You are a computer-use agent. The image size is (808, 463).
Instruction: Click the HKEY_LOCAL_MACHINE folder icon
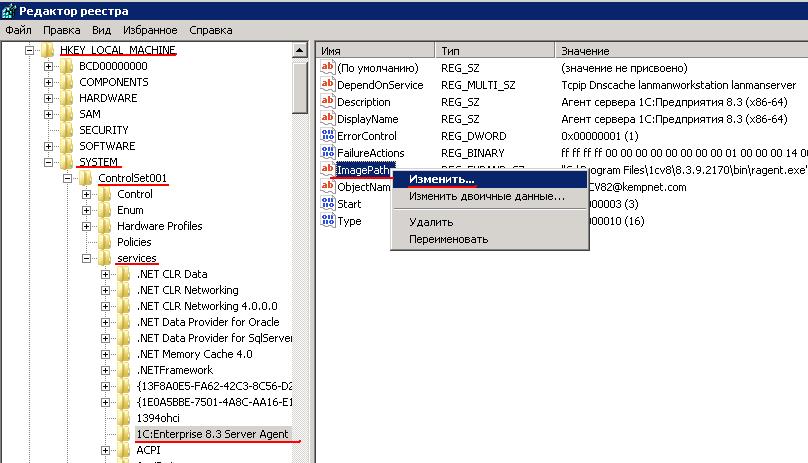pos(47,50)
